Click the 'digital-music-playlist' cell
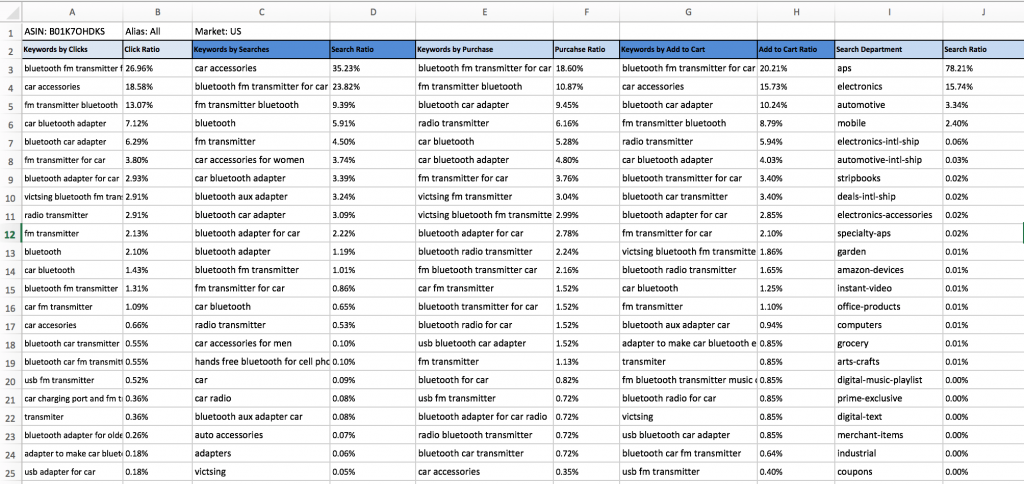Screen dimensions: 1024x484 889,380
